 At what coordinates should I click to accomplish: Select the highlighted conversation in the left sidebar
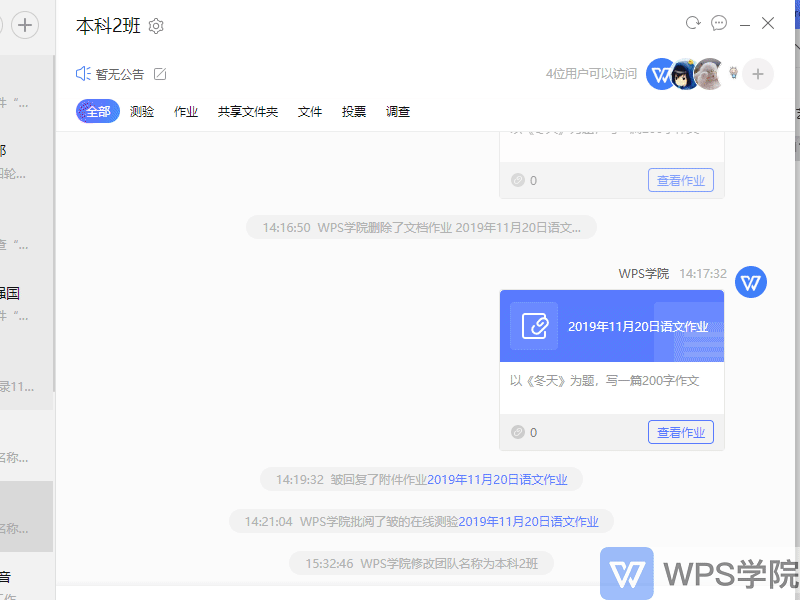(x=26, y=516)
